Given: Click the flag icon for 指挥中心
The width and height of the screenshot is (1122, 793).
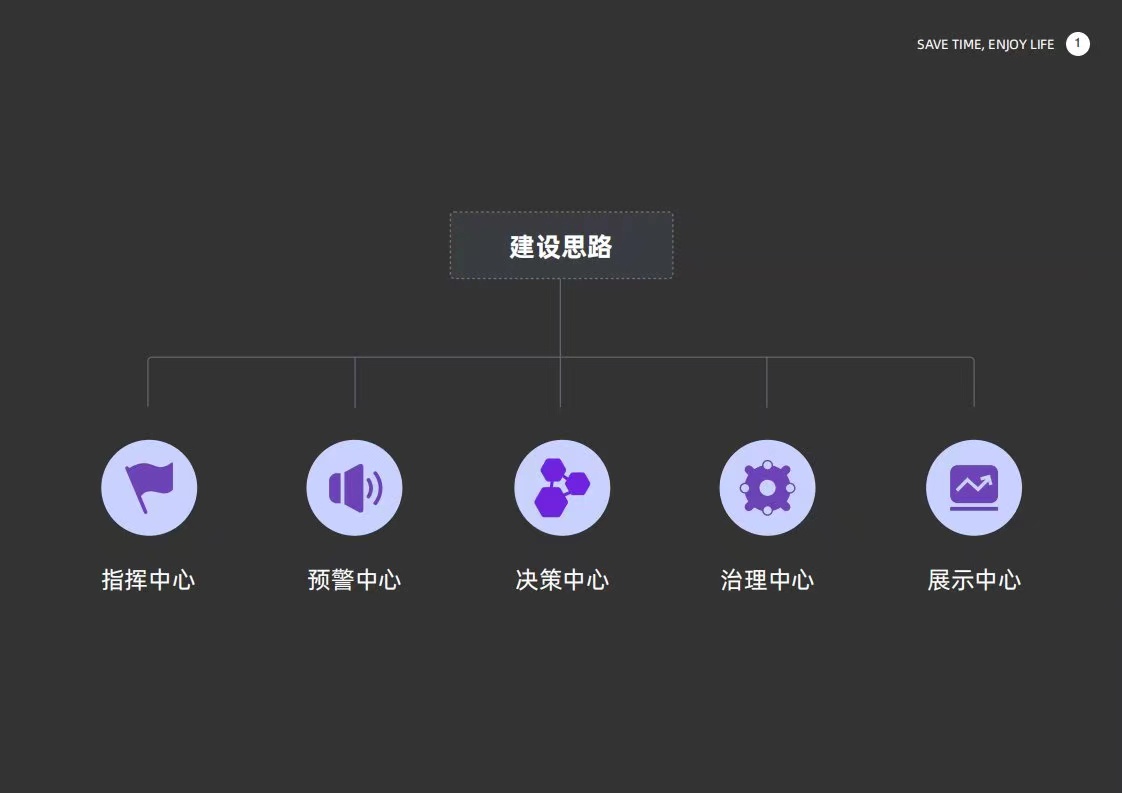Looking at the screenshot, I should click(149, 487).
